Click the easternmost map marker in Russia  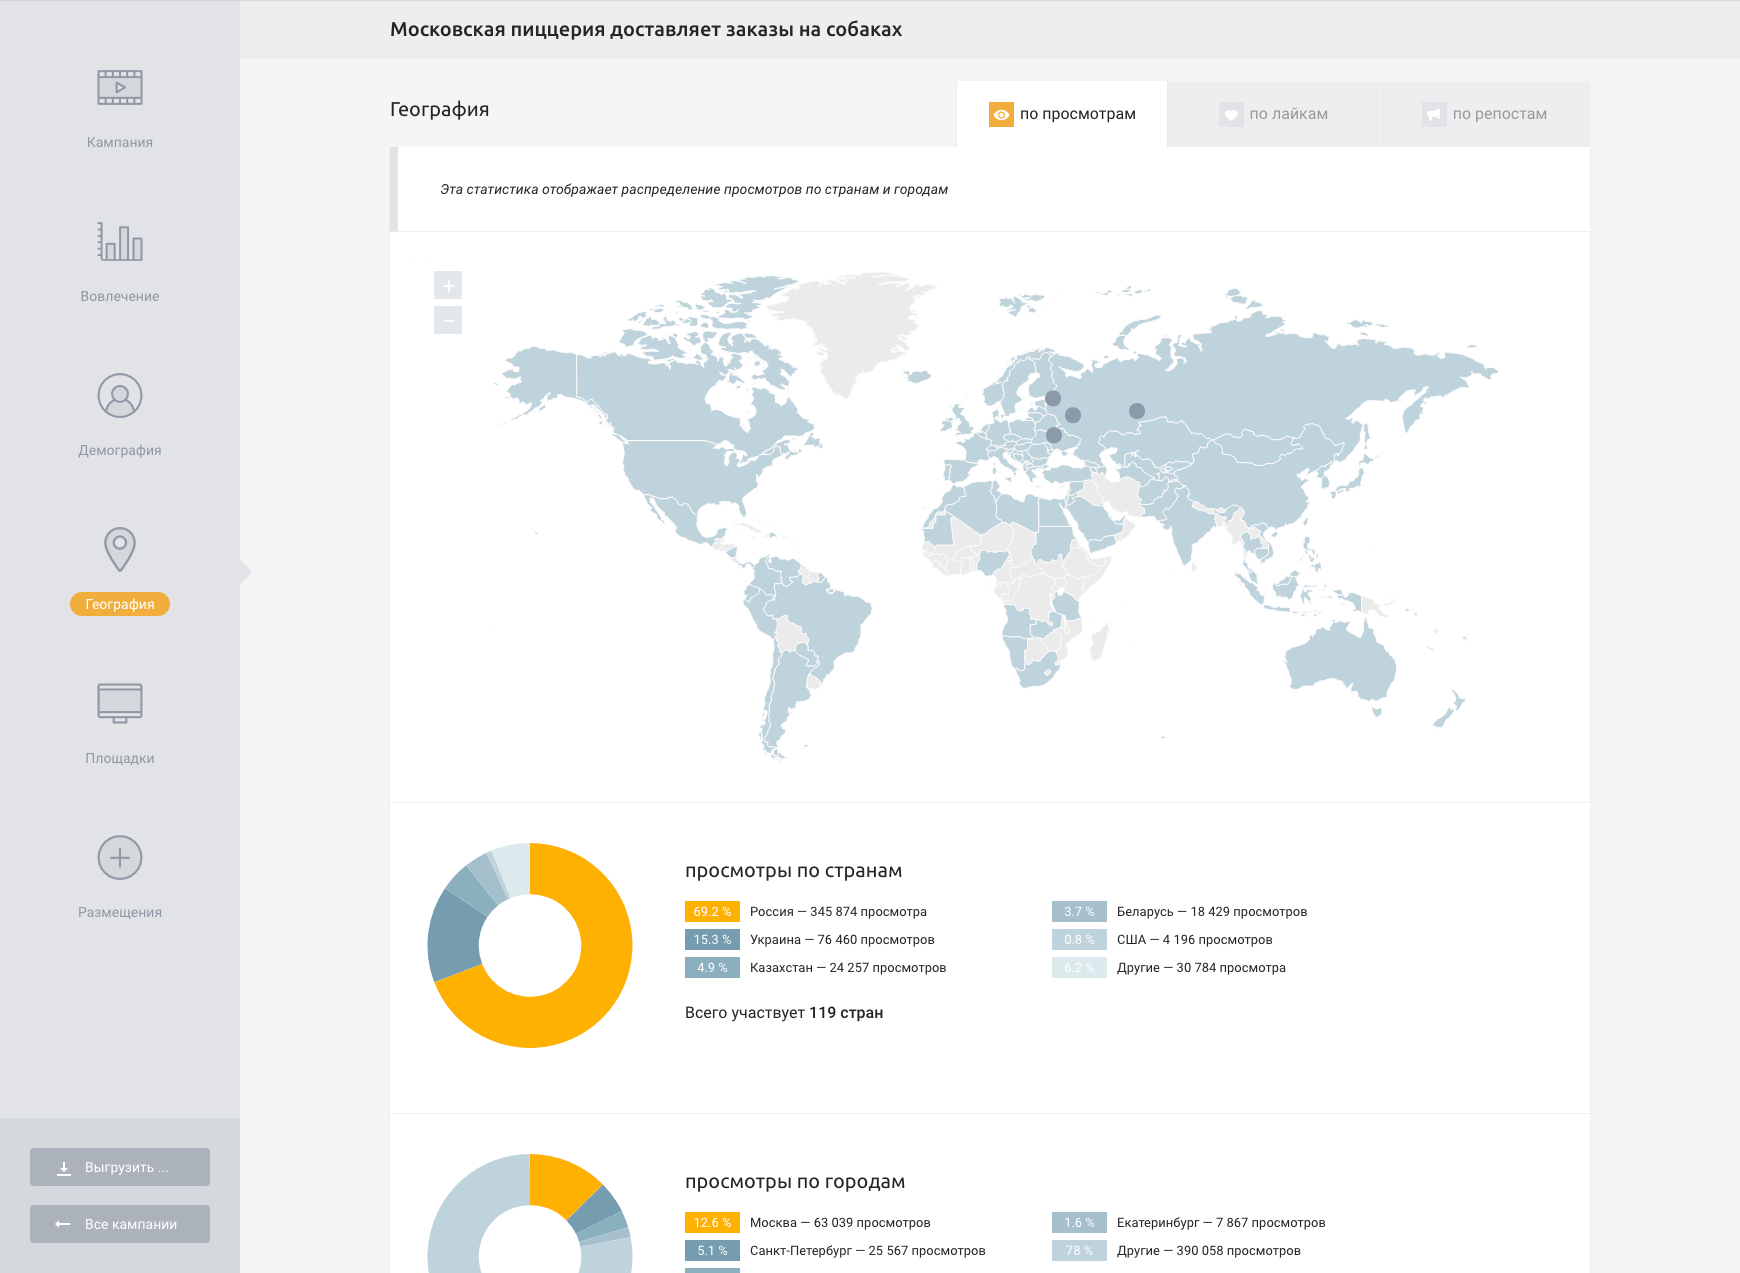[1137, 411]
